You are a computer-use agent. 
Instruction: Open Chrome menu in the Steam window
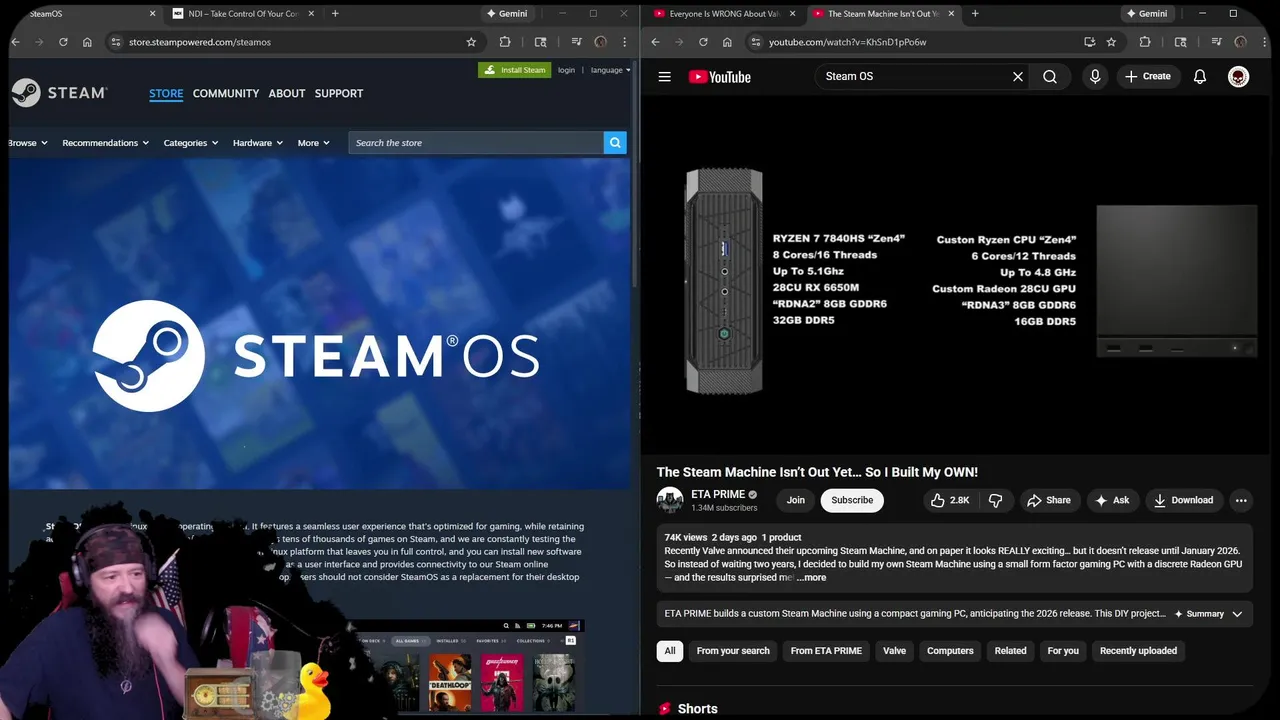[625, 42]
